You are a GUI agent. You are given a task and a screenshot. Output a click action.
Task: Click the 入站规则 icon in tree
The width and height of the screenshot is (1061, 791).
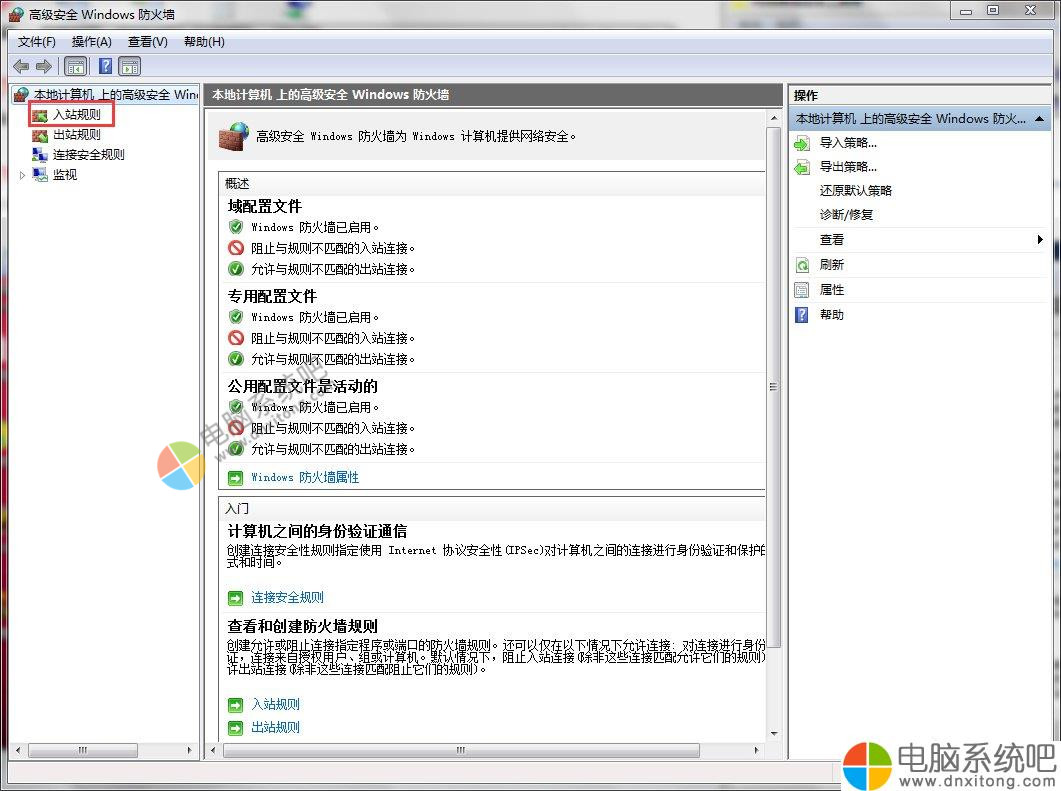pyautogui.click(x=40, y=115)
